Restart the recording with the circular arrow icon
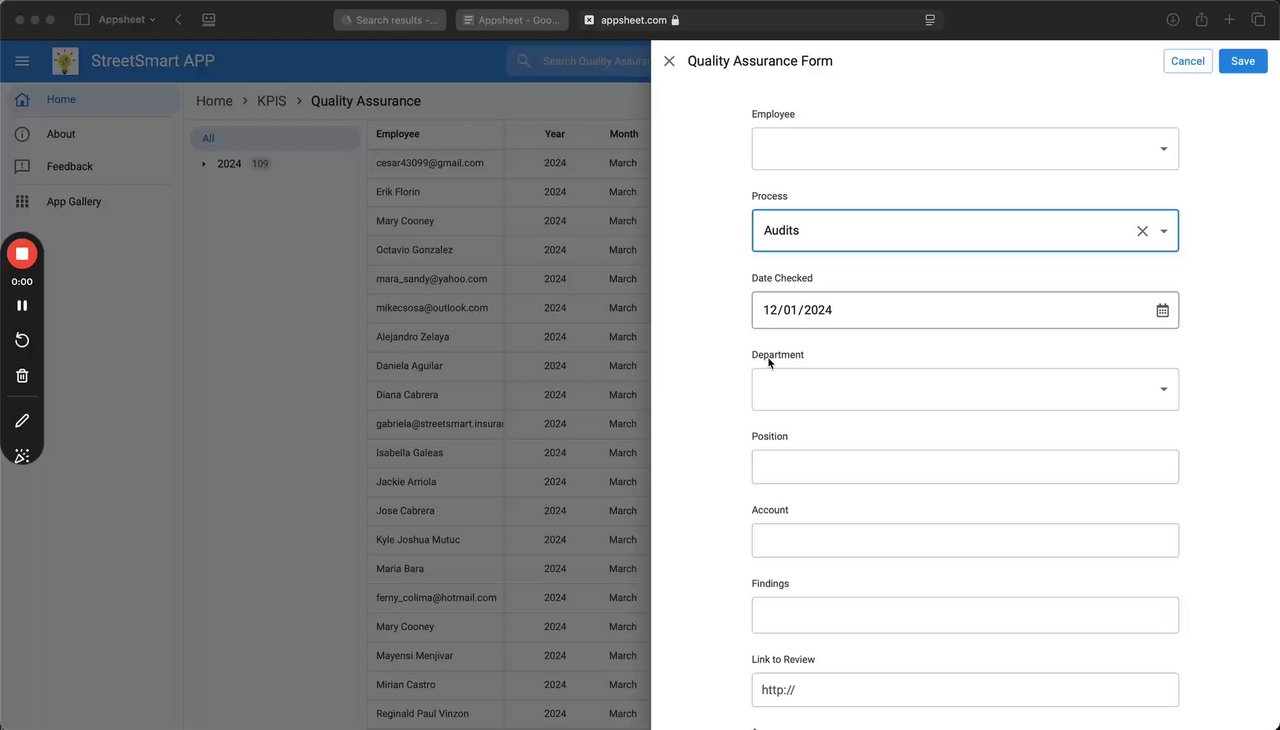Image resolution: width=1280 pixels, height=730 pixels. (x=22, y=341)
